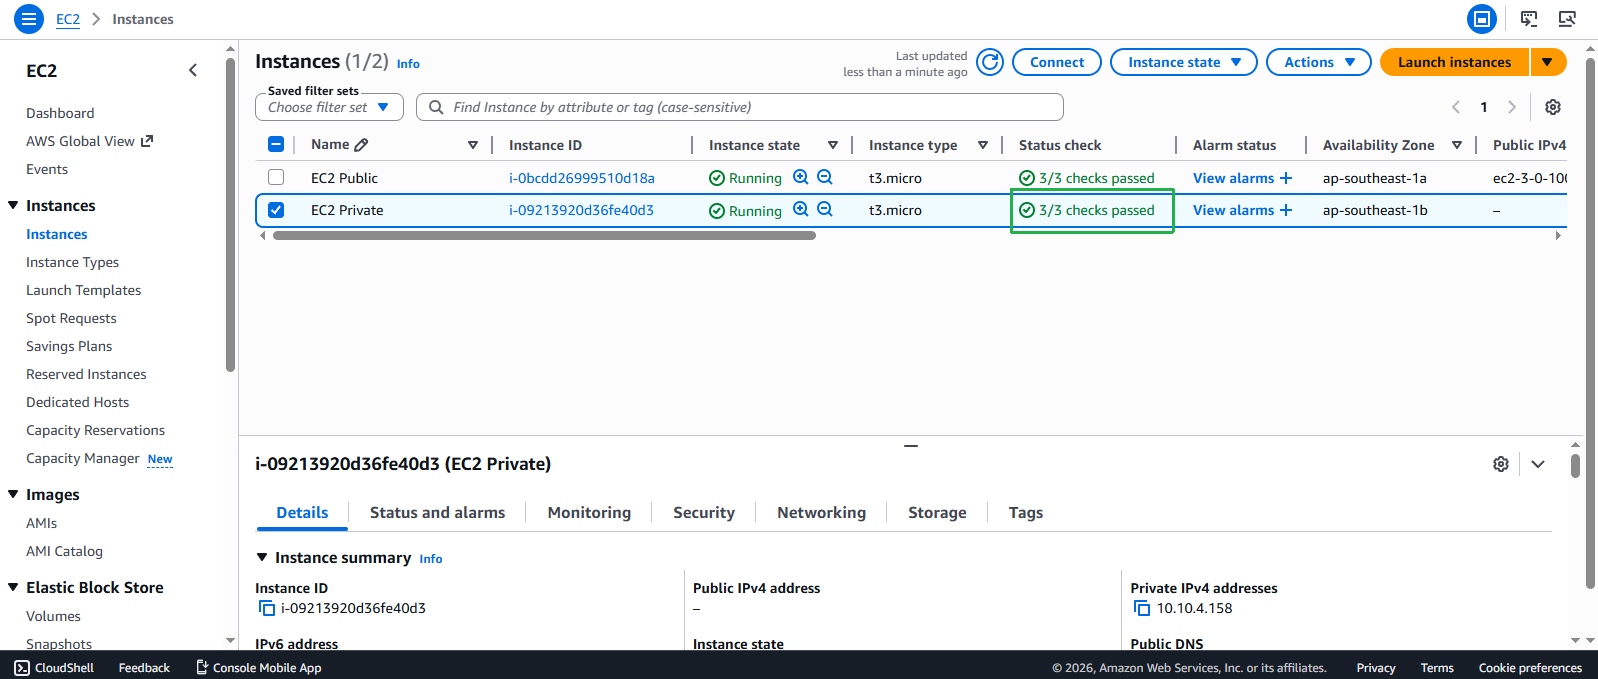Click the Find Instance search field
This screenshot has width=1598, height=679.
tap(740, 107)
